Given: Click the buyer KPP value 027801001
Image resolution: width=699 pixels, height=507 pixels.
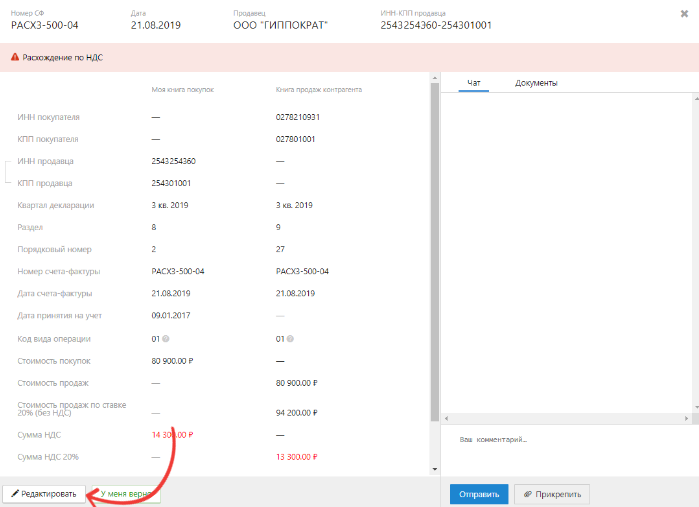Looking at the screenshot, I should (295, 139).
